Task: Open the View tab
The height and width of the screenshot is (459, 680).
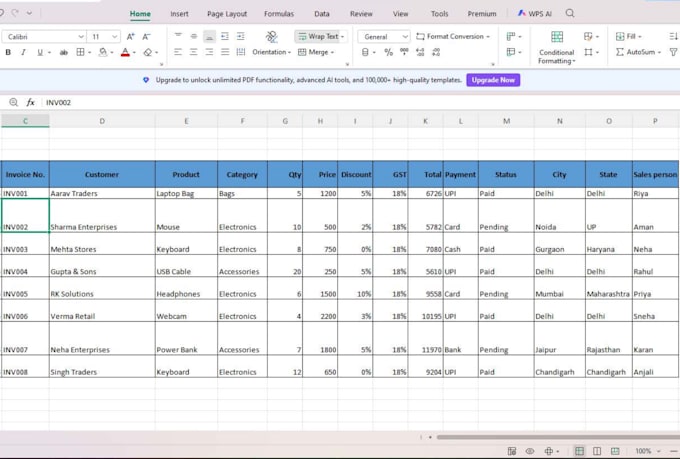Action: pyautogui.click(x=400, y=14)
